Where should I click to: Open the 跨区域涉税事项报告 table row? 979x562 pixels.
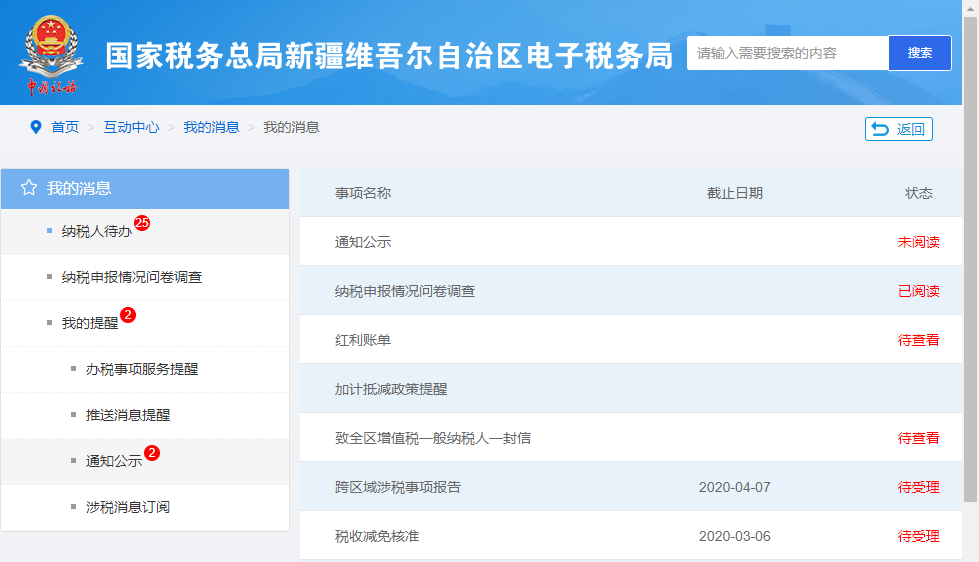(631, 487)
